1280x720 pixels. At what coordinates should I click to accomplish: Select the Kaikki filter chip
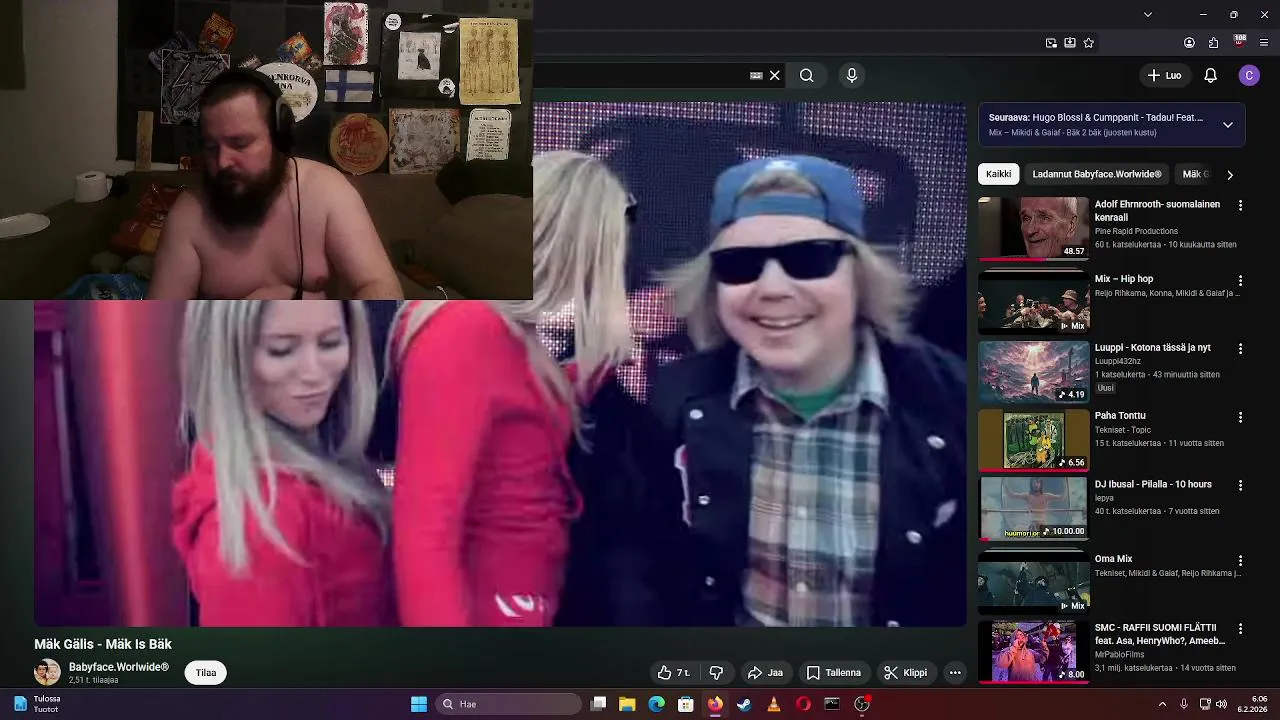point(999,174)
